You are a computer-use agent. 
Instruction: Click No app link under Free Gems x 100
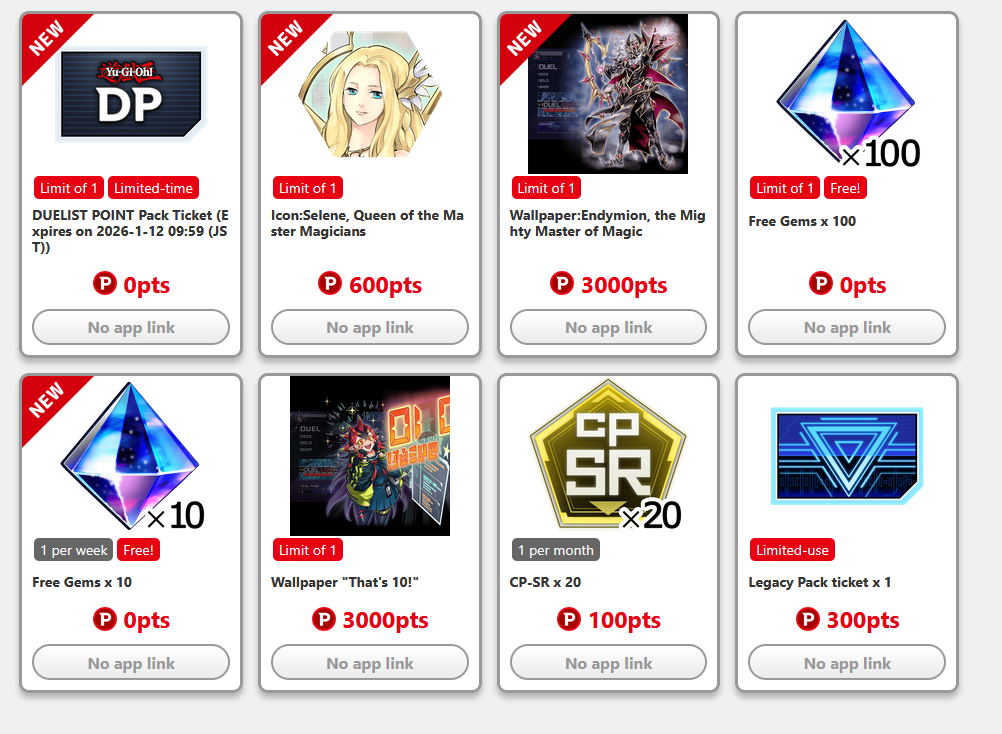pyautogui.click(x=847, y=327)
